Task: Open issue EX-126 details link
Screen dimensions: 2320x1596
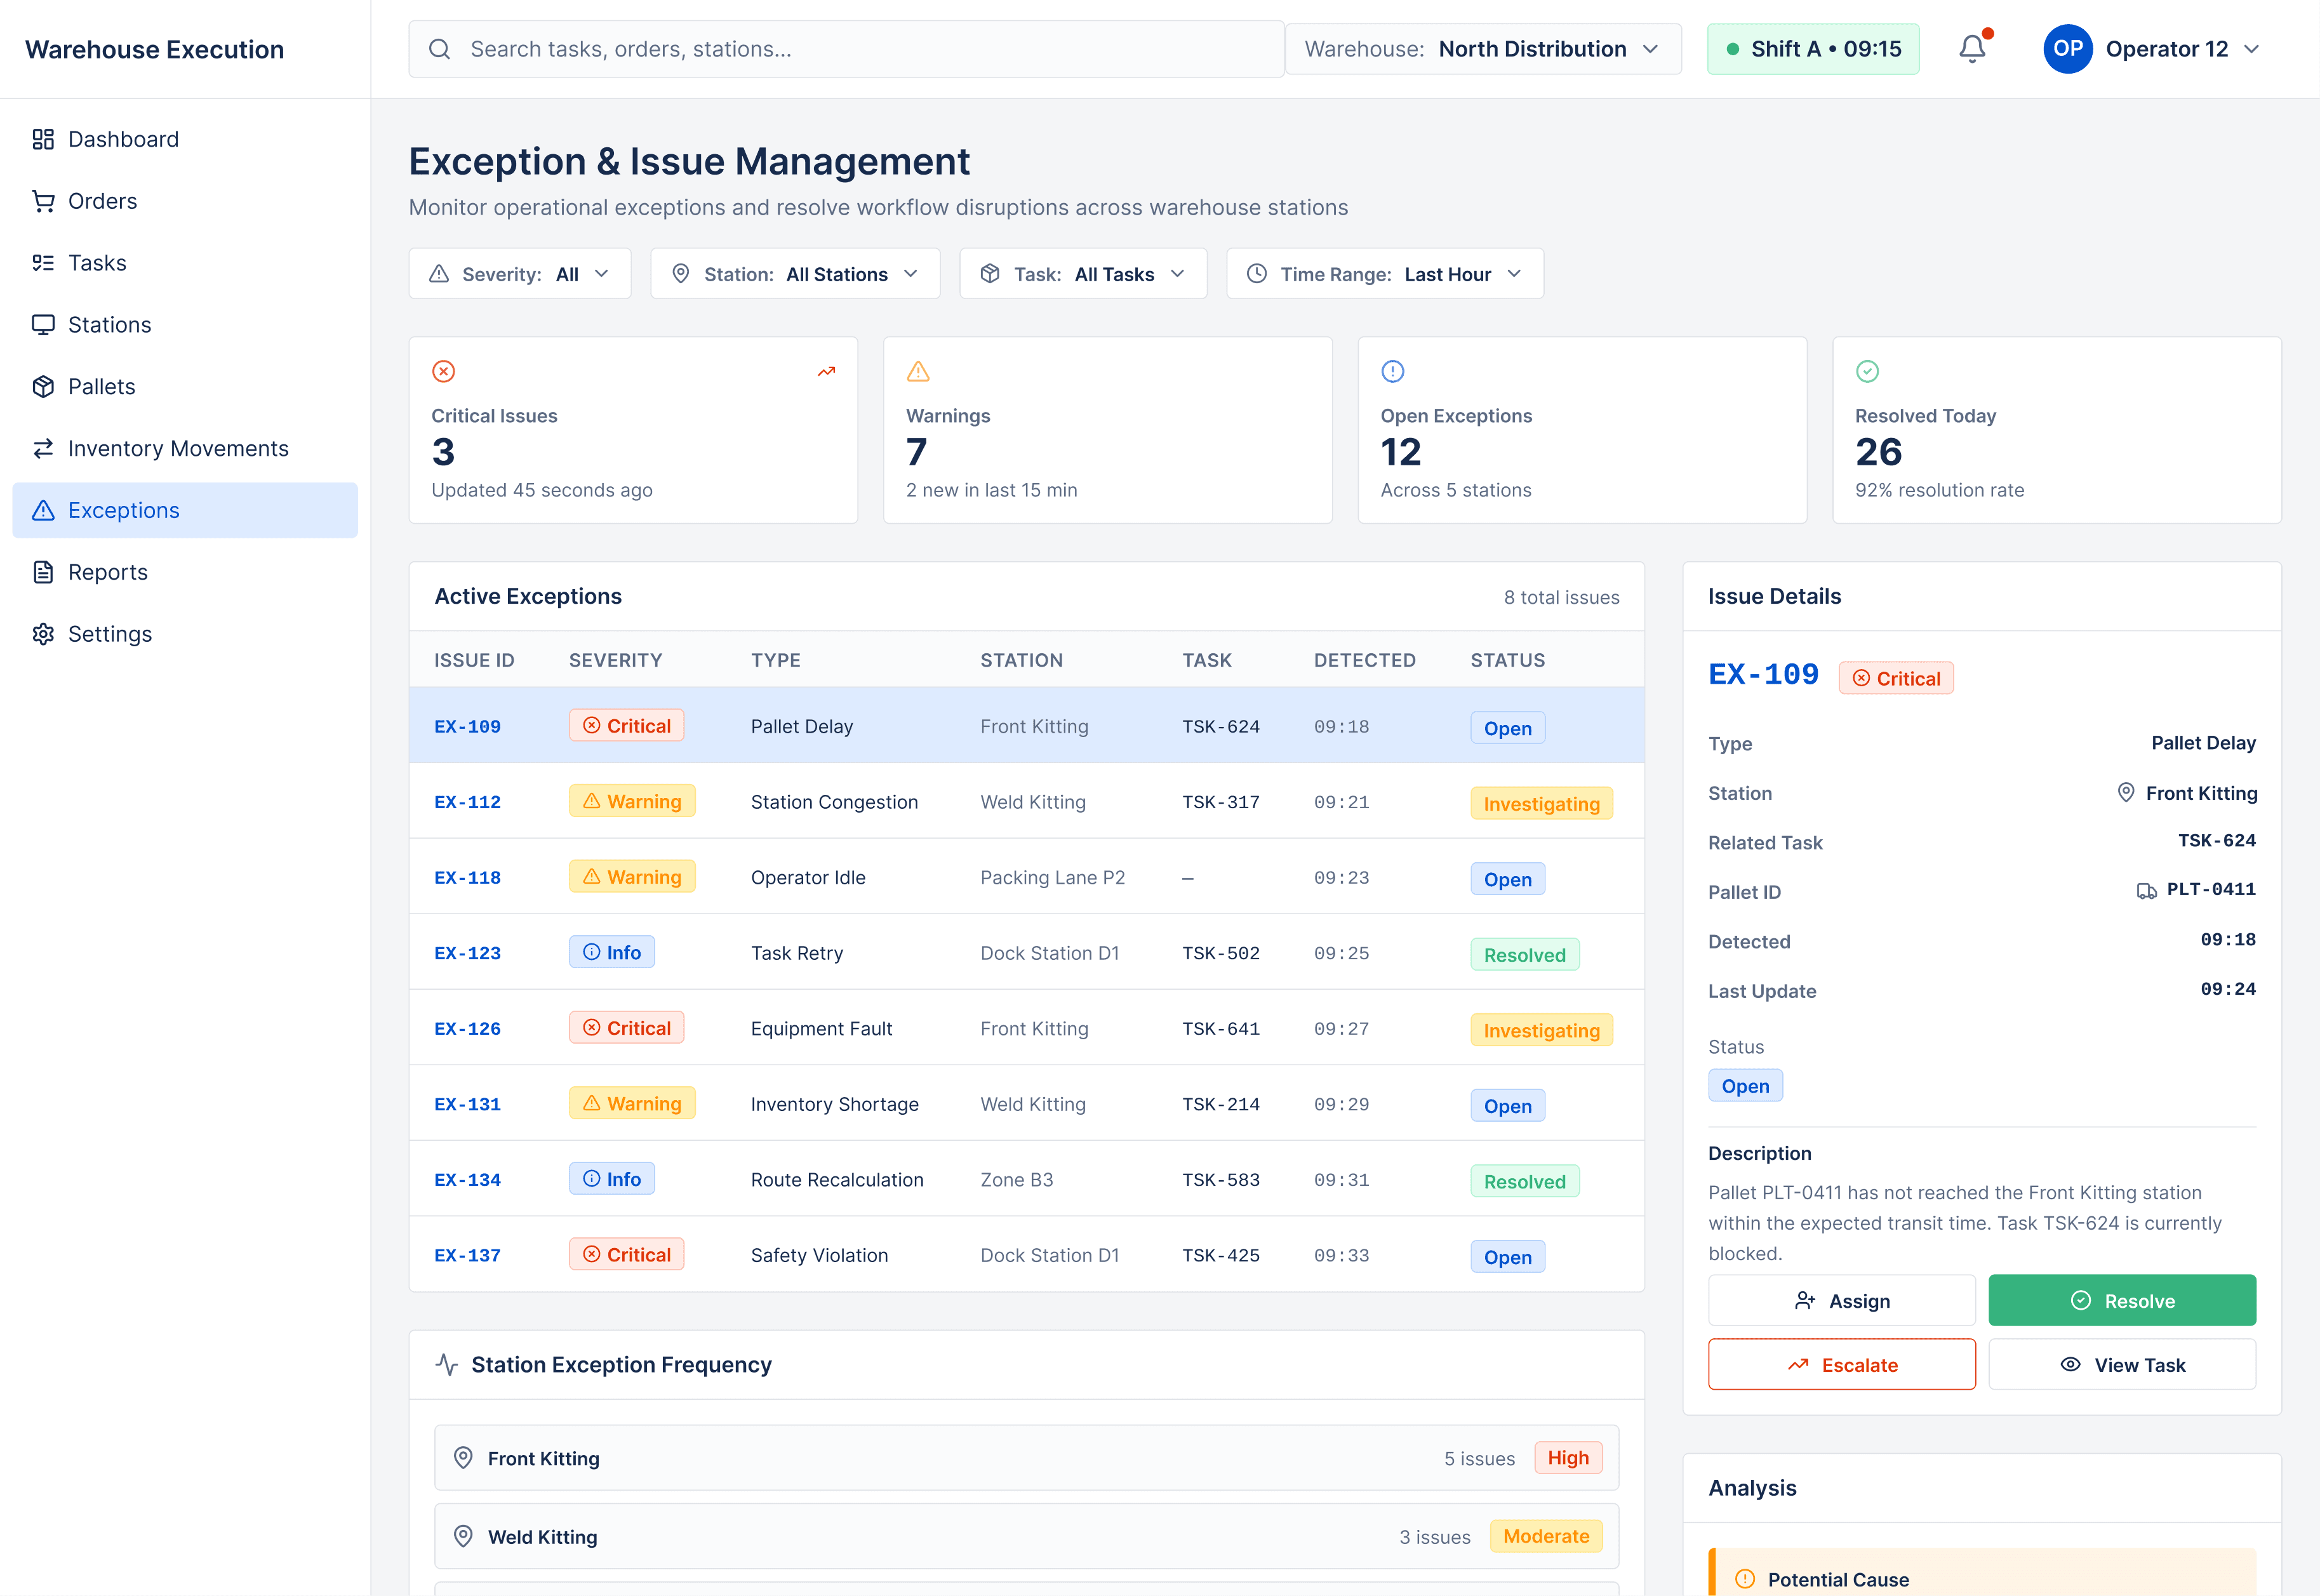Action: tap(467, 1028)
